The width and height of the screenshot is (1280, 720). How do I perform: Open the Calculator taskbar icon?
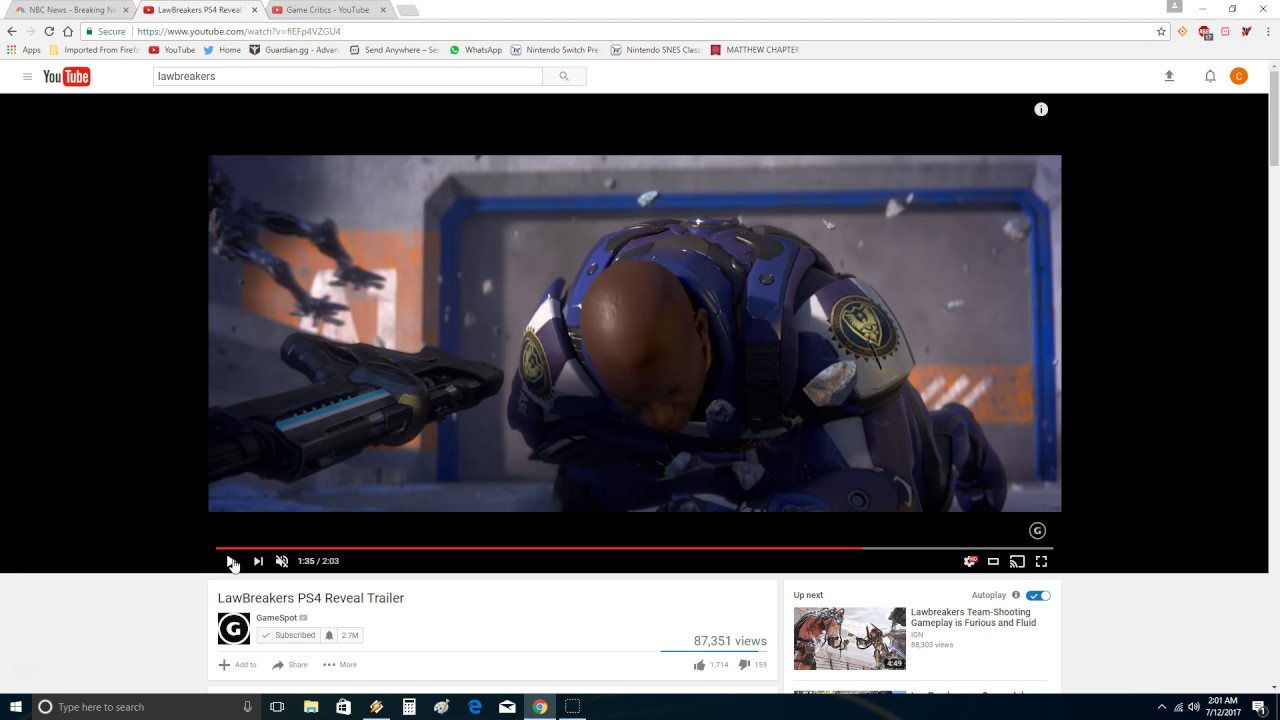(409, 707)
